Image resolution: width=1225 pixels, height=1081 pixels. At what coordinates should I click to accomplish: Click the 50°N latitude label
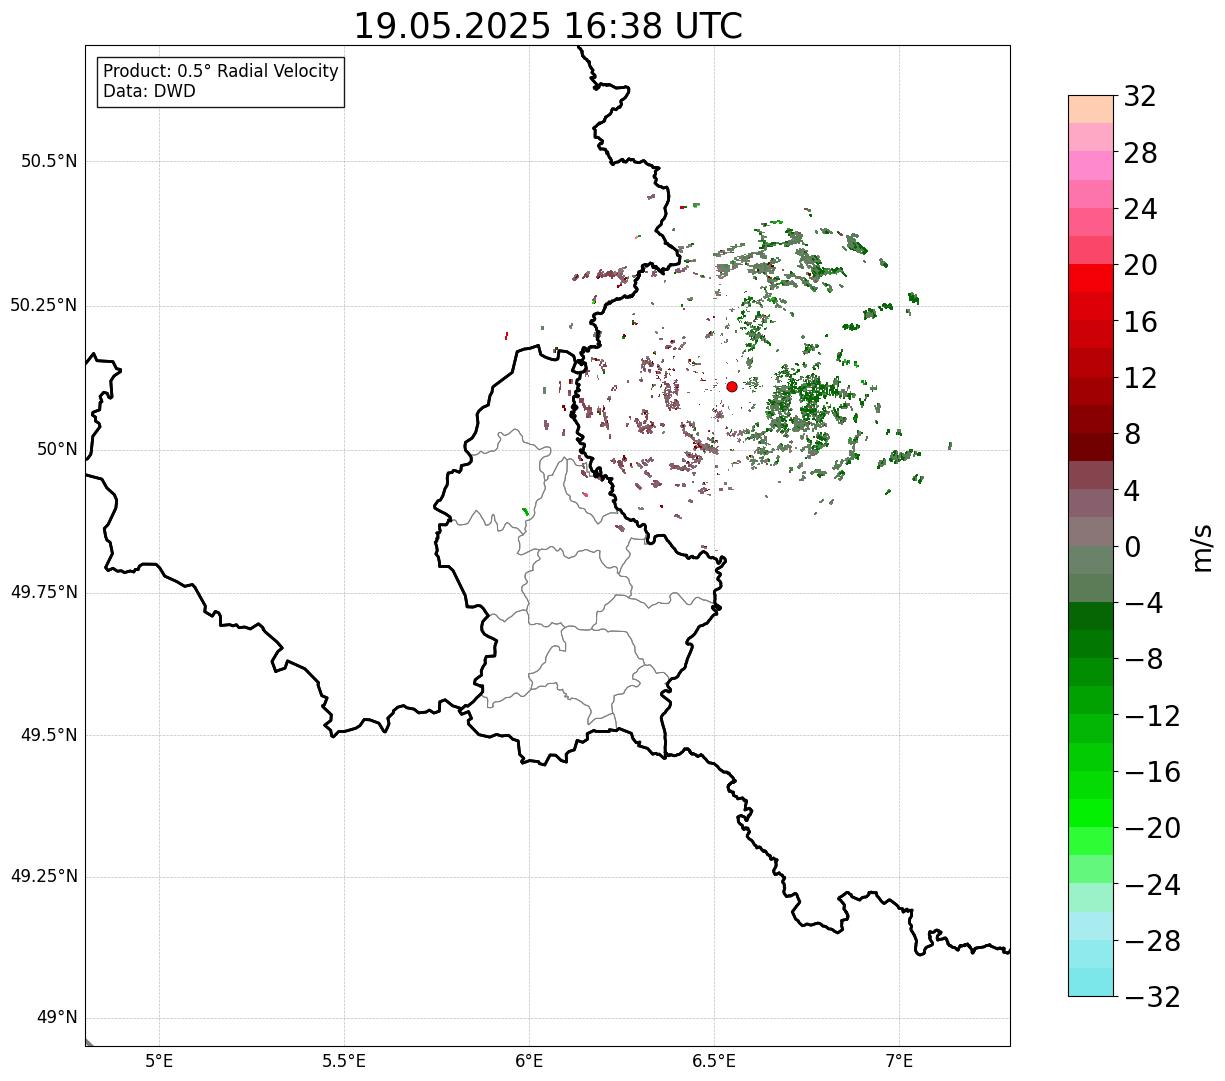point(57,449)
